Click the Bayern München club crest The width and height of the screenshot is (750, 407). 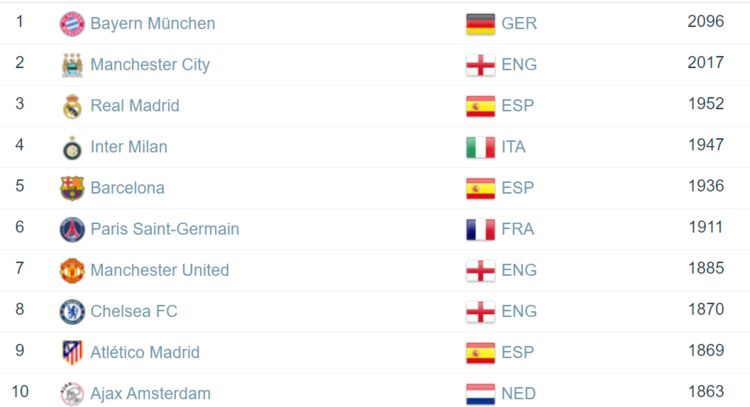click(72, 24)
